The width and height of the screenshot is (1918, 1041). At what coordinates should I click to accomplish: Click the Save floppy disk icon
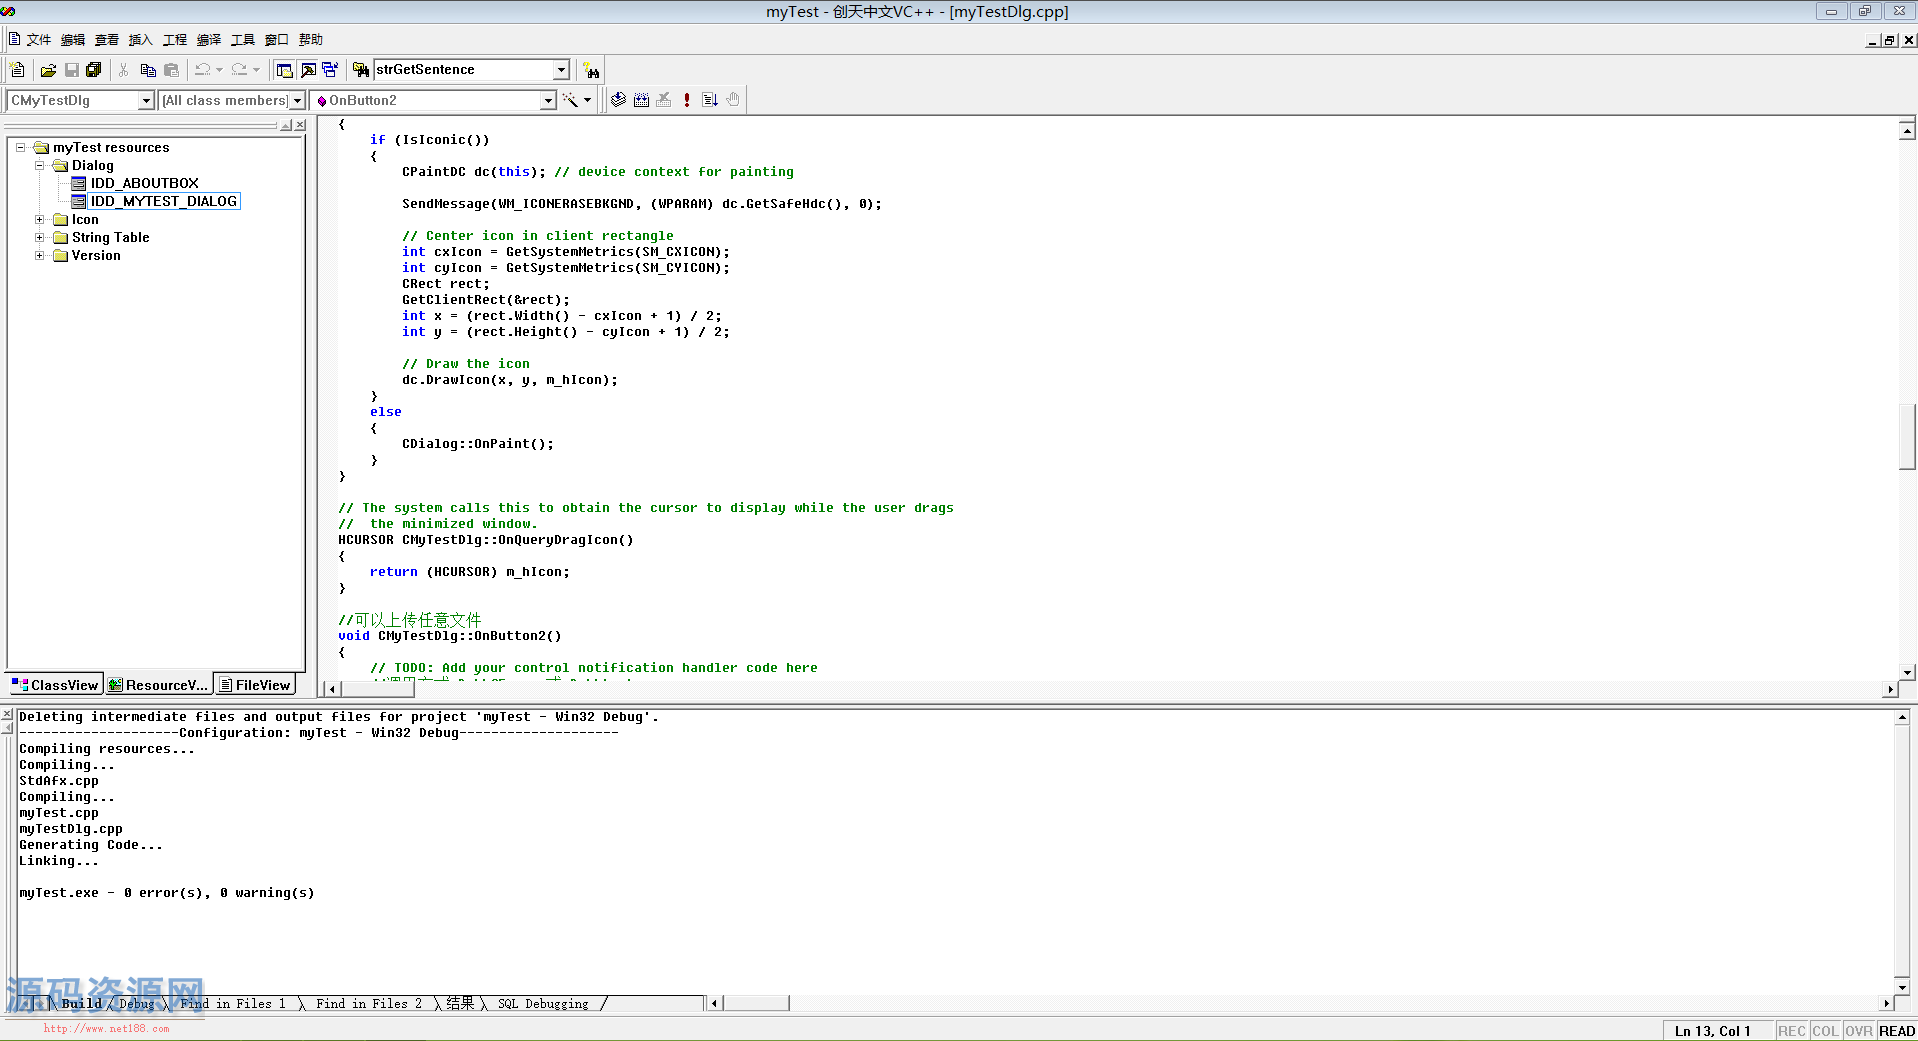coord(71,70)
